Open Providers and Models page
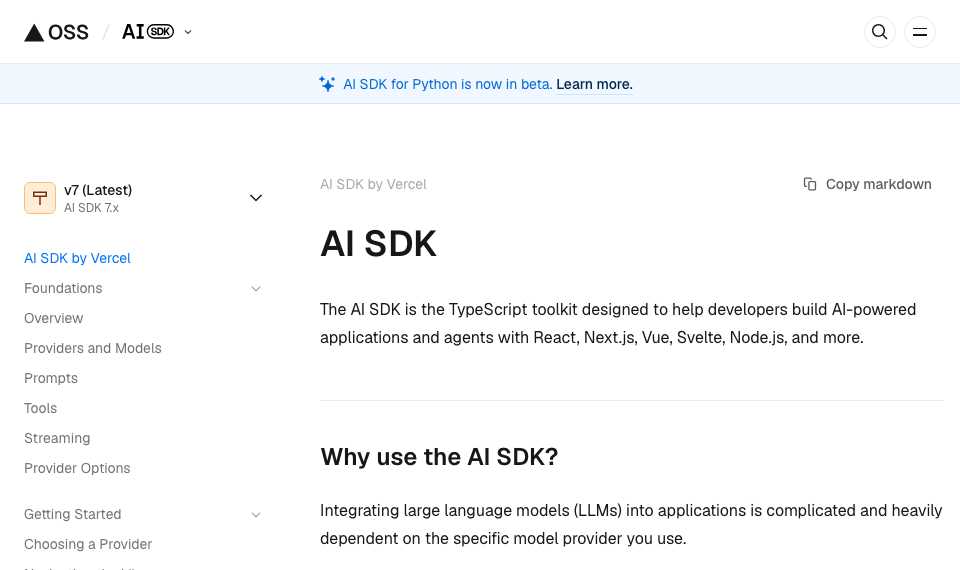 tap(92, 348)
